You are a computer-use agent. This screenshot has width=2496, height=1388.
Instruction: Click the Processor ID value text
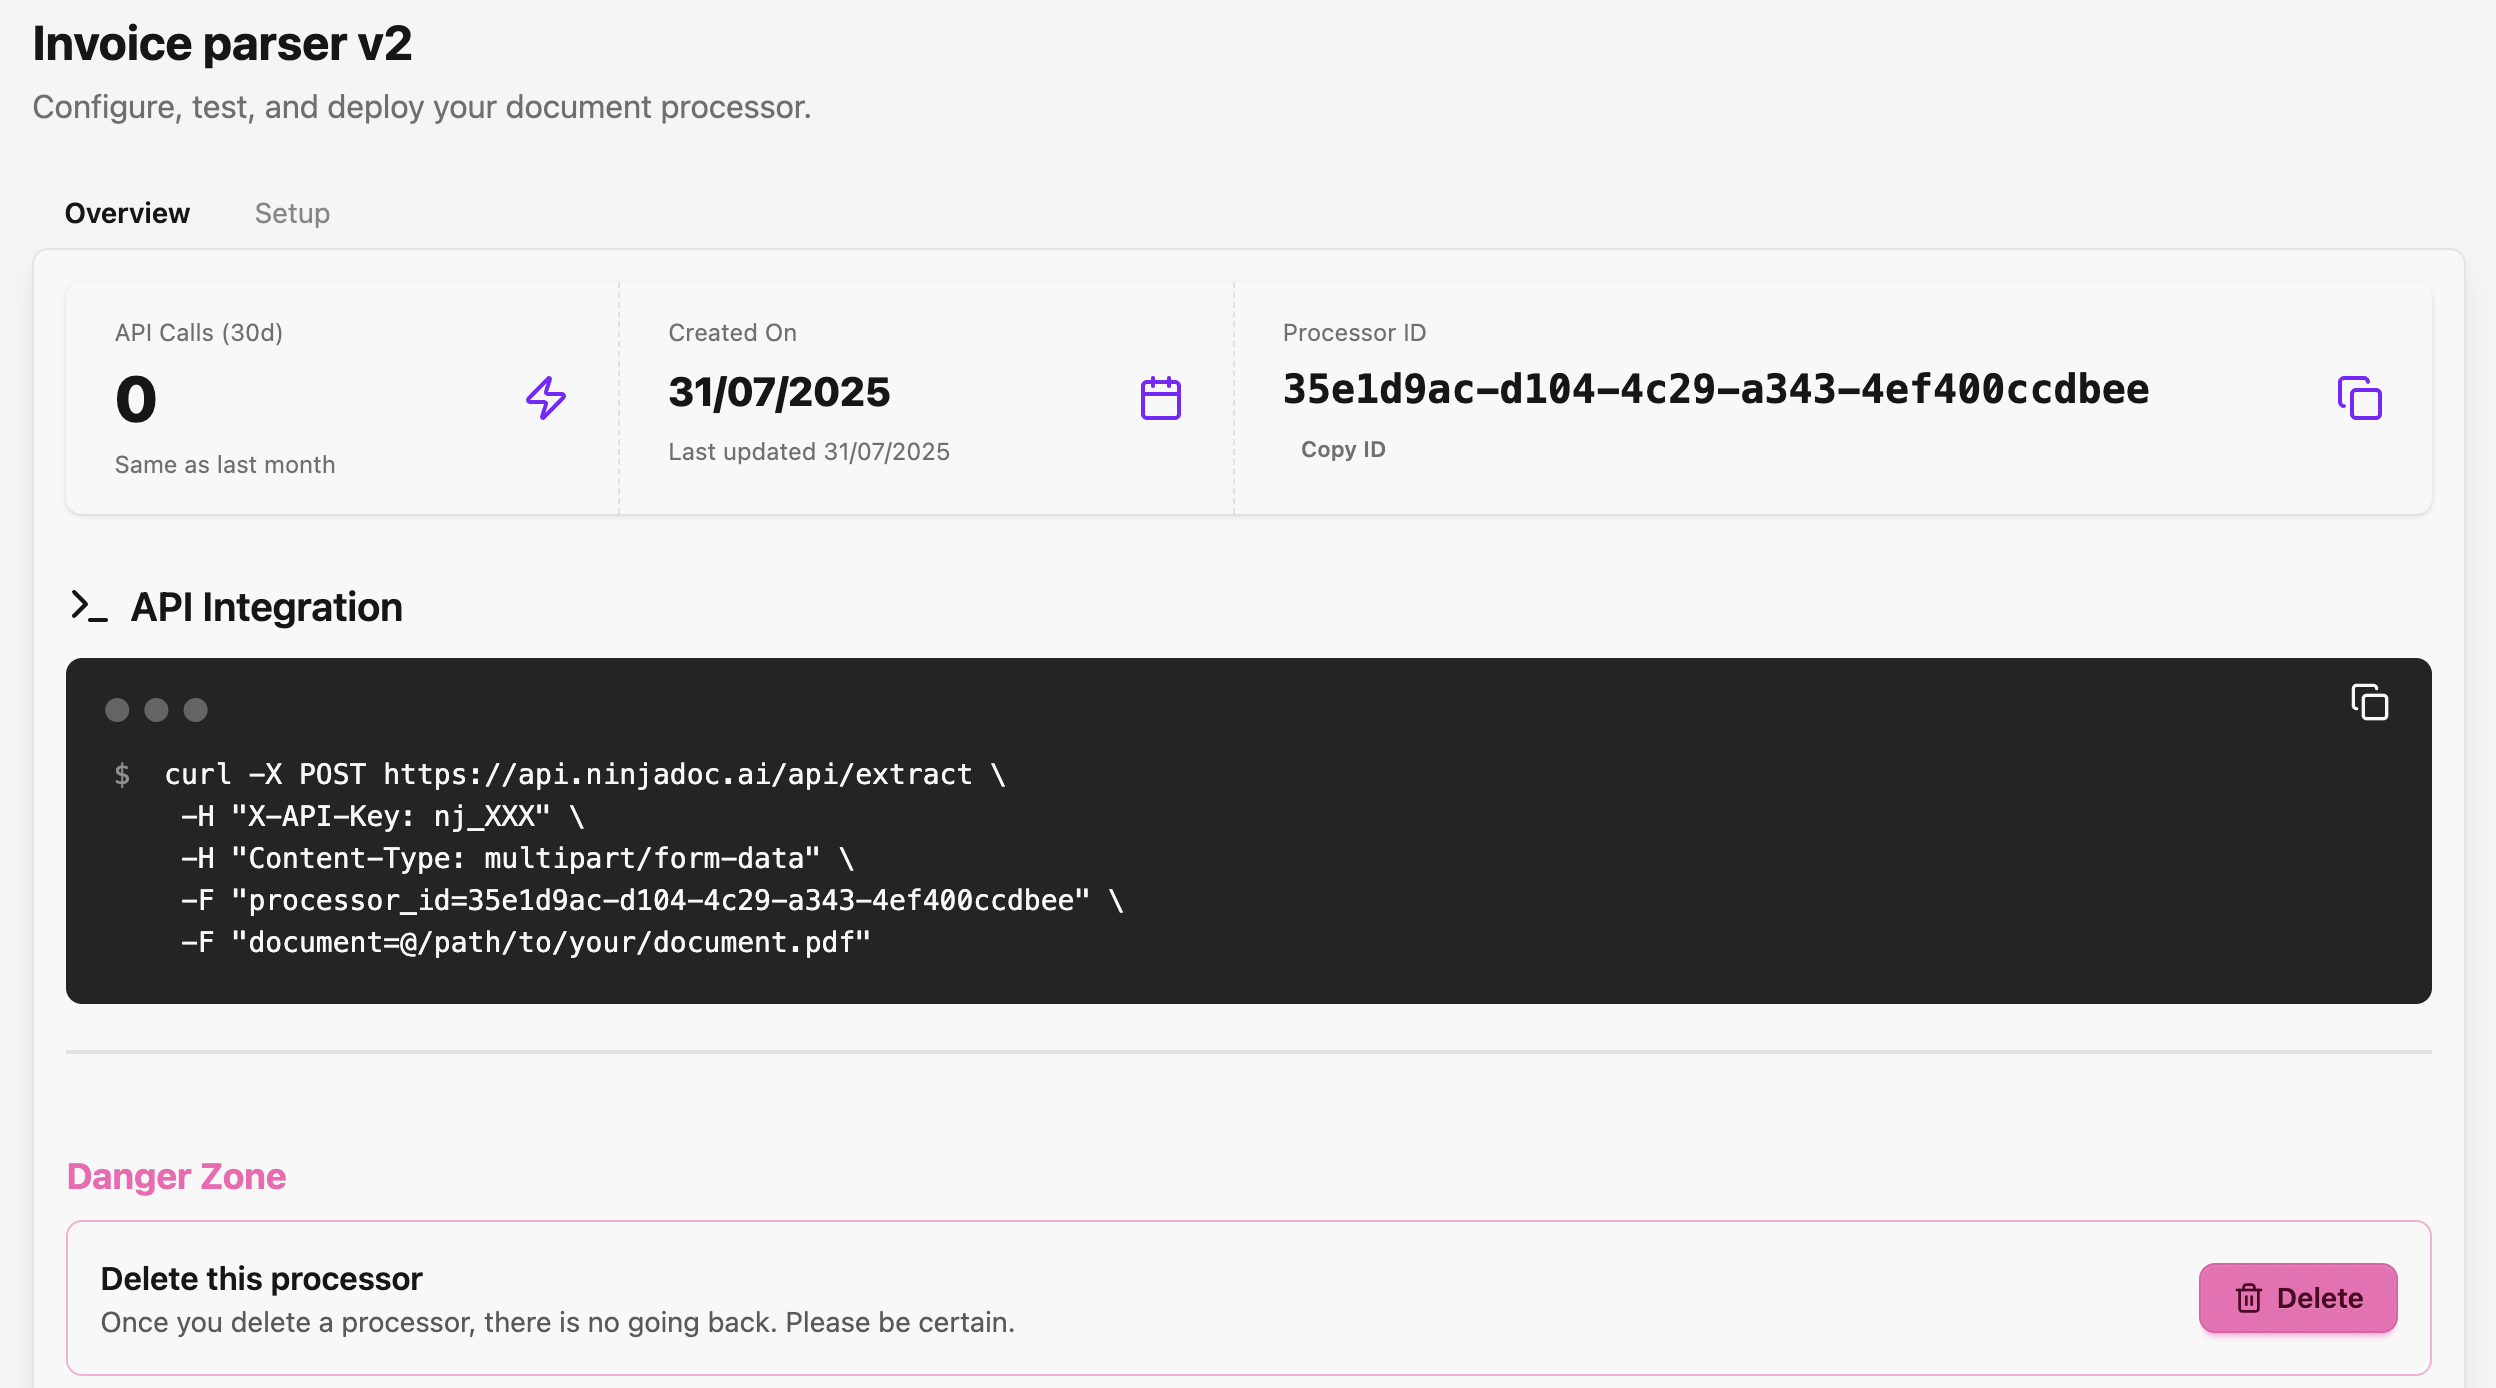click(1716, 390)
